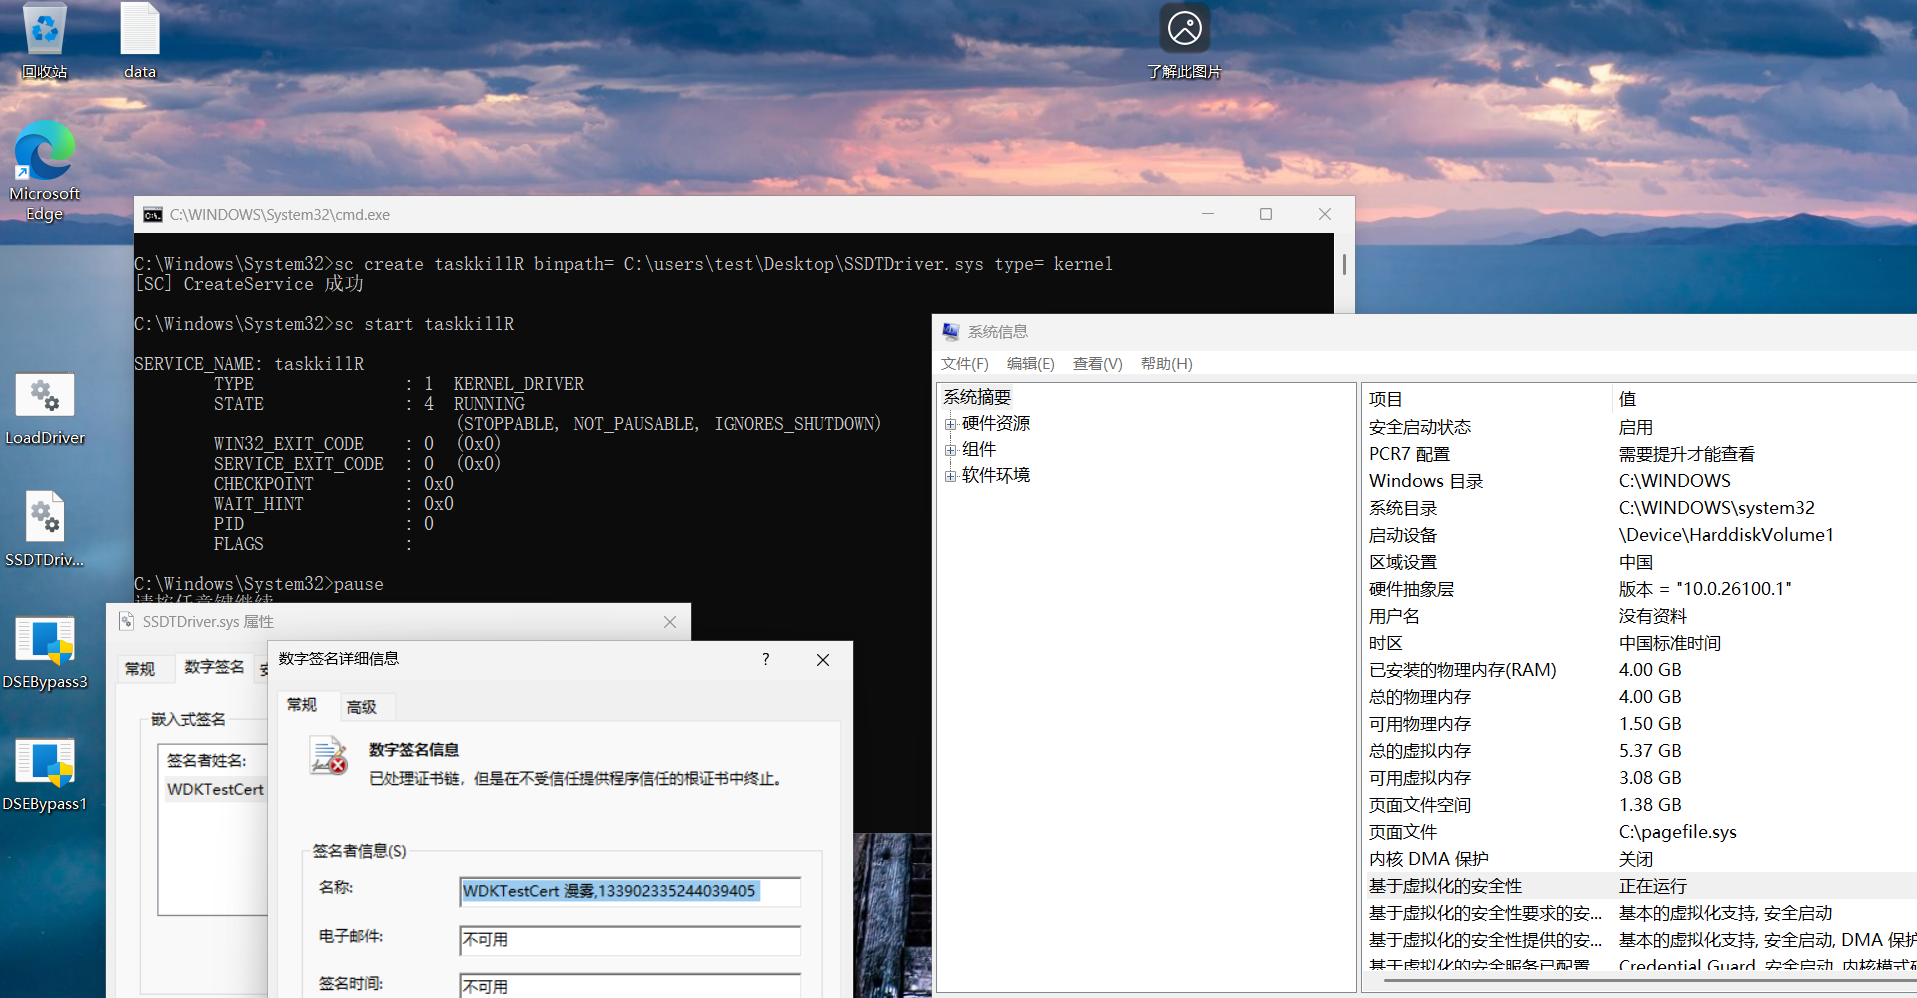Expand the 软件环境 tree node

point(950,475)
